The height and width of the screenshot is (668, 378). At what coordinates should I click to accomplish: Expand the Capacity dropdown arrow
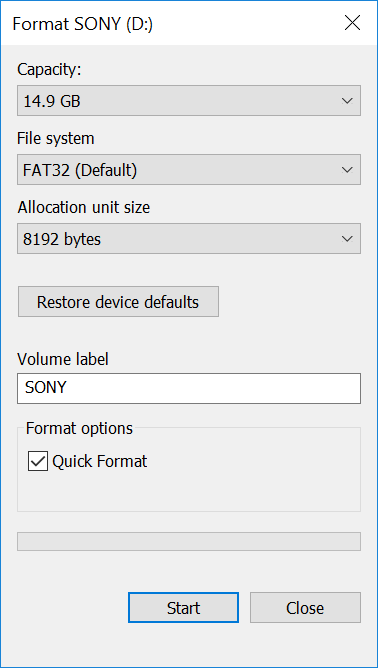[347, 101]
